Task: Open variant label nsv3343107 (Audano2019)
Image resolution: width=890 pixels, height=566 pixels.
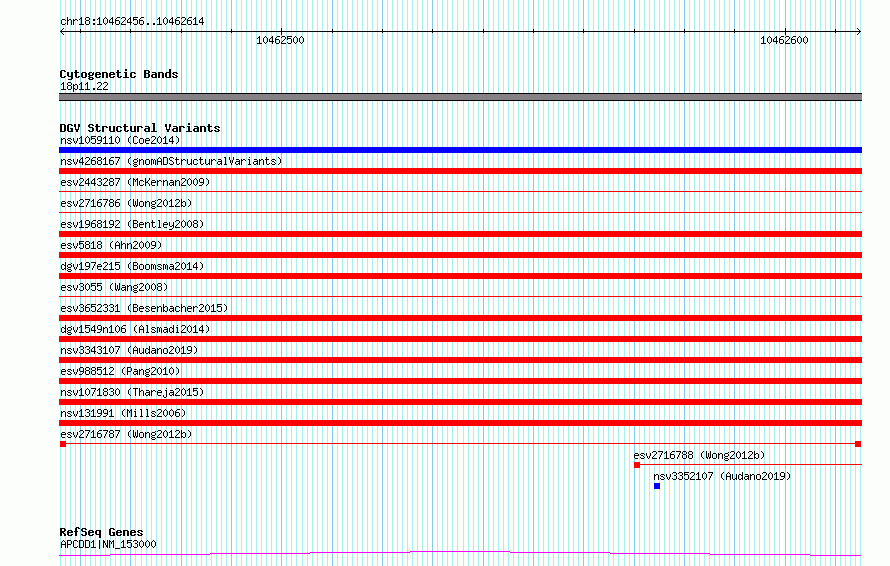Action: [x=129, y=350]
